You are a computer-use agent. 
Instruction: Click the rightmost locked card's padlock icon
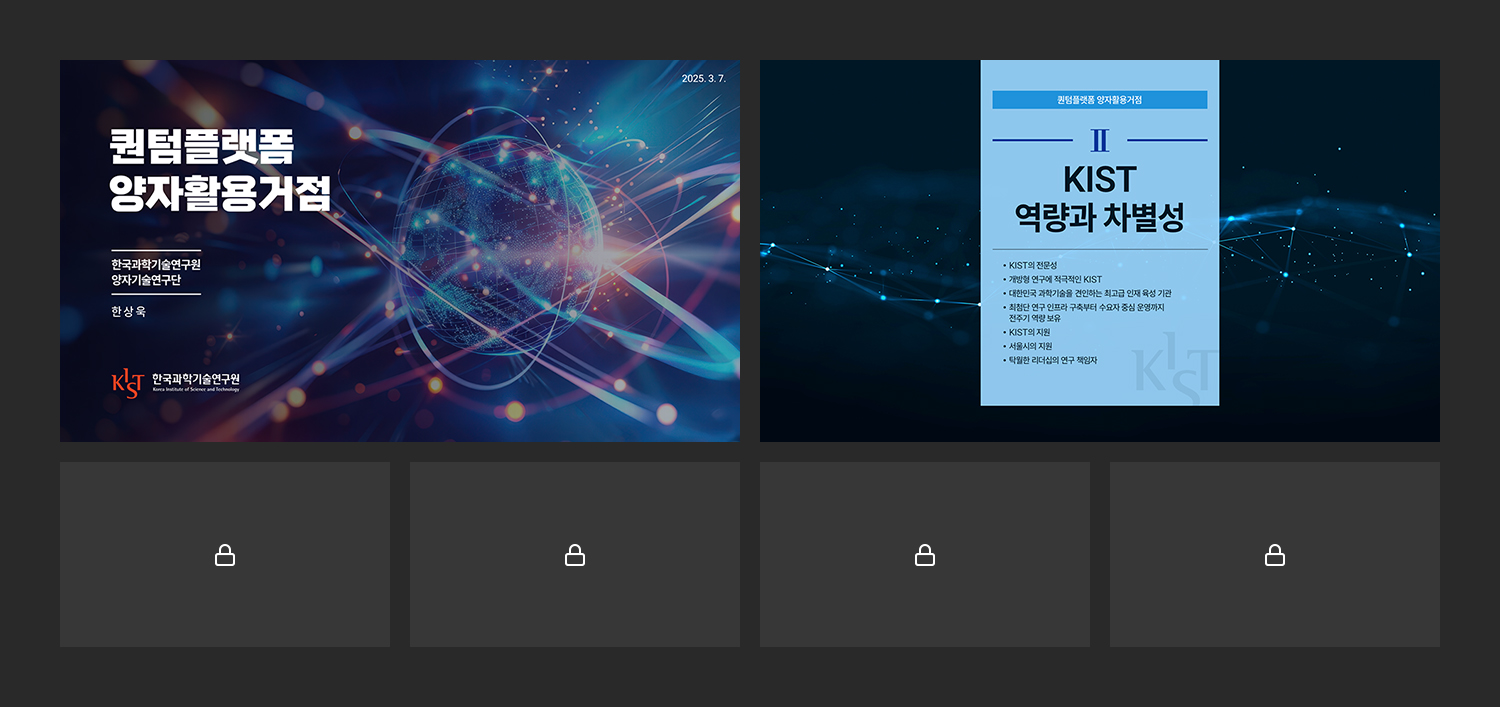click(1275, 555)
